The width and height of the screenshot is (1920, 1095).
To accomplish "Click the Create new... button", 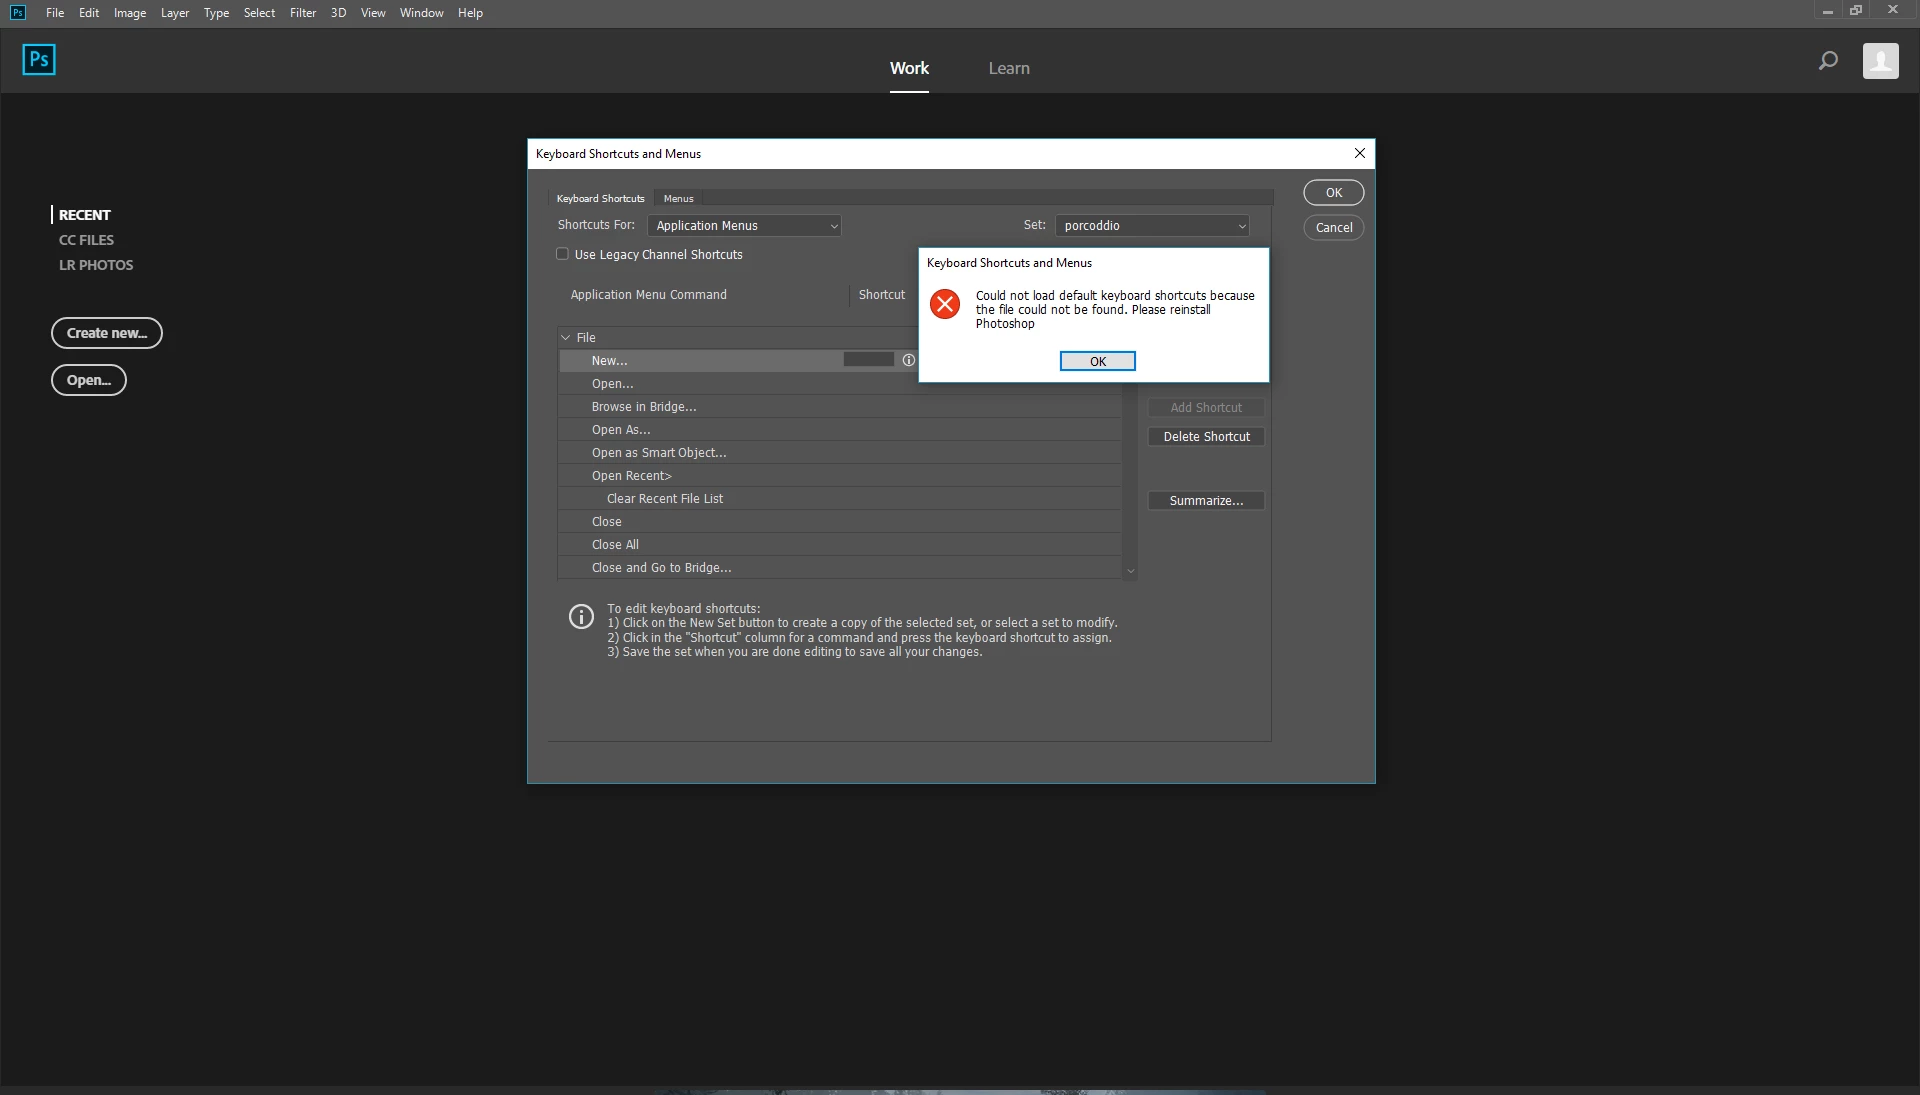I will click(107, 333).
